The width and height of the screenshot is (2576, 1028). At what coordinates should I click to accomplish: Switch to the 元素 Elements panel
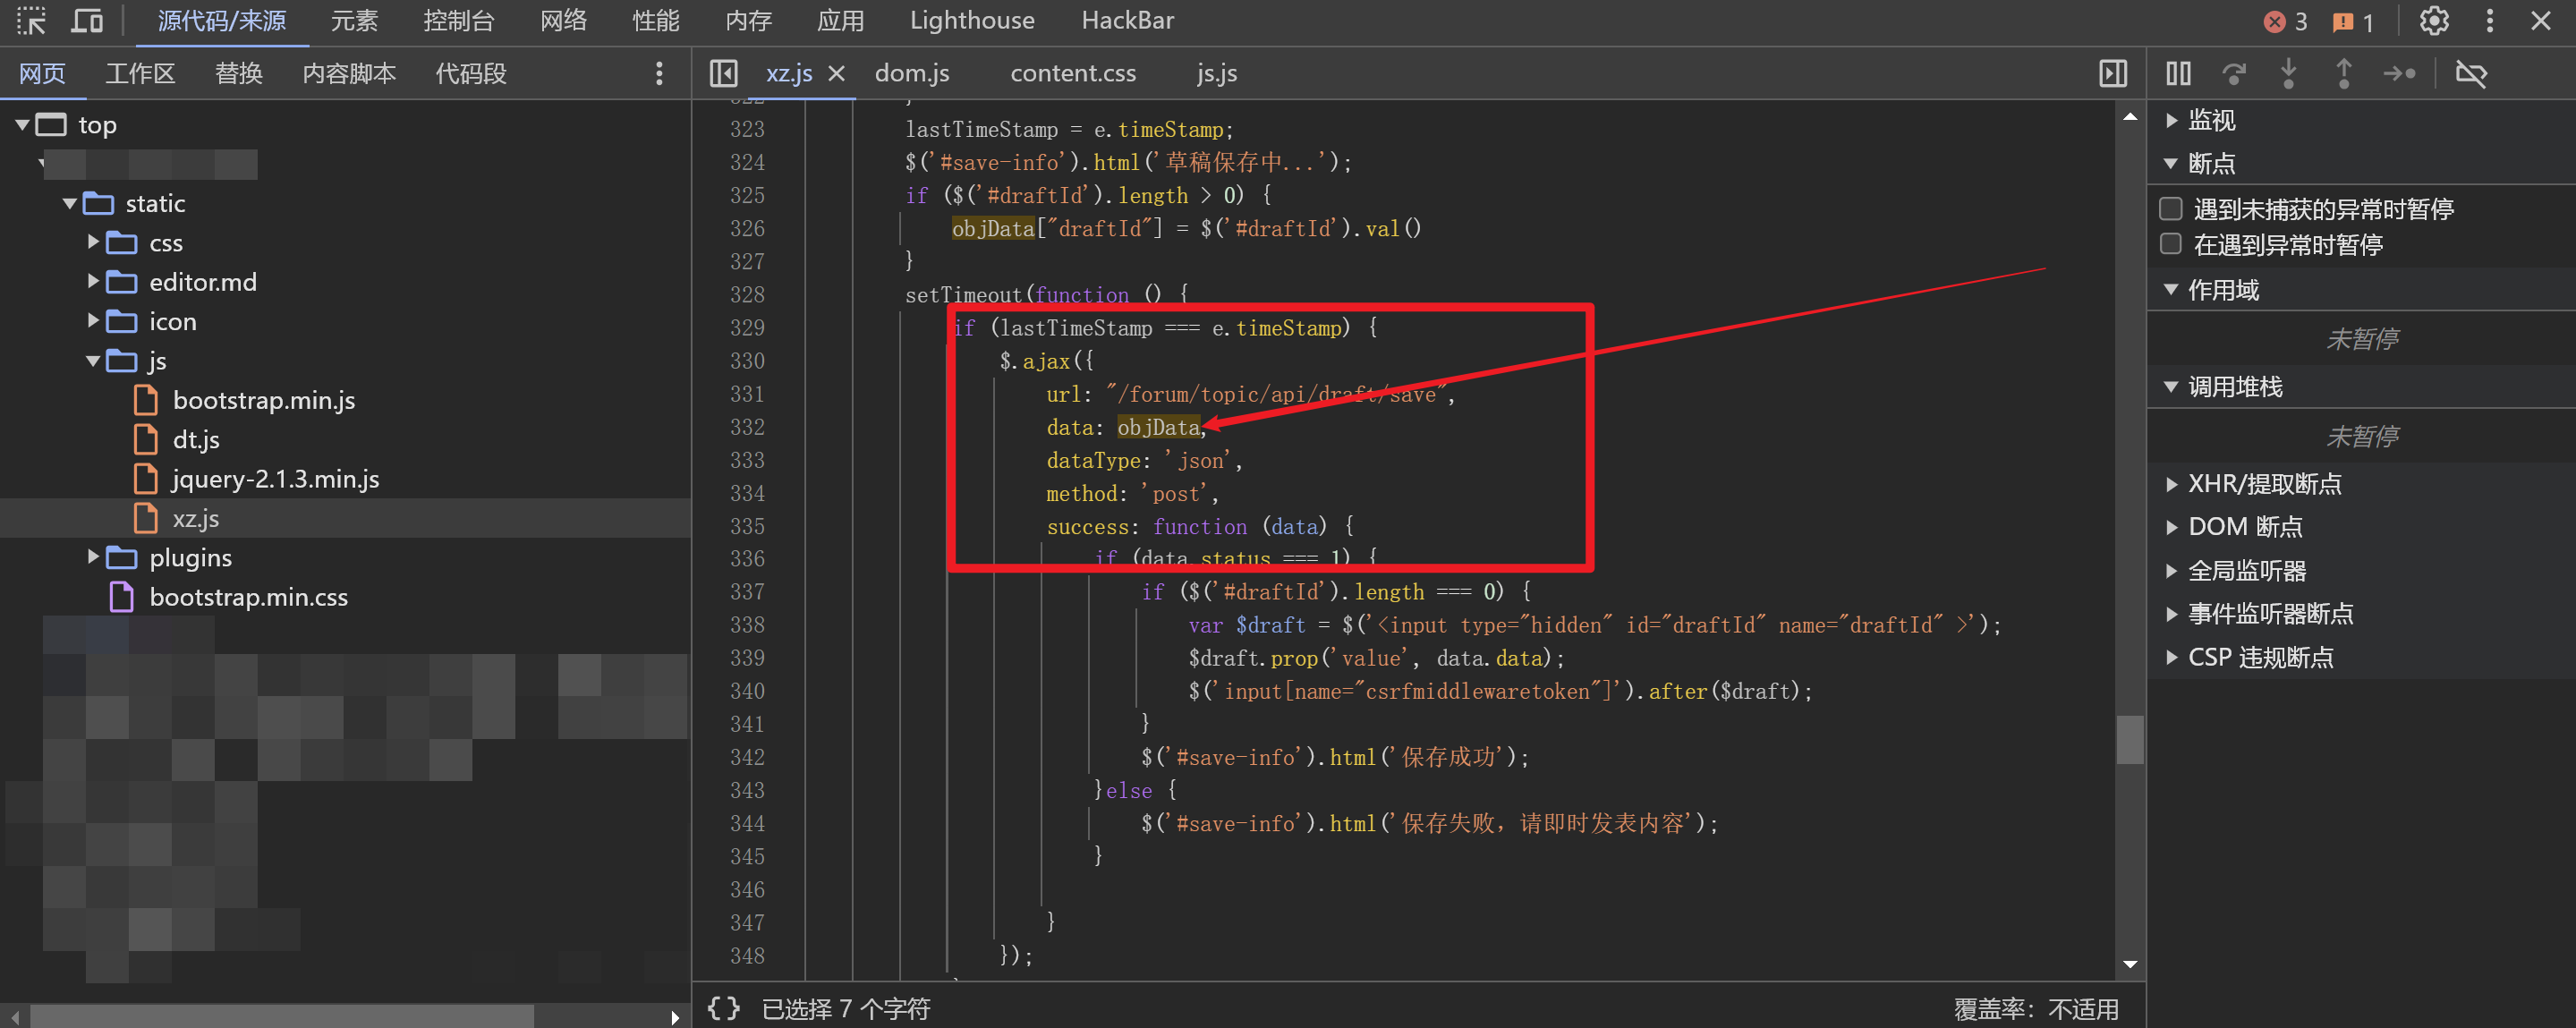coord(354,21)
